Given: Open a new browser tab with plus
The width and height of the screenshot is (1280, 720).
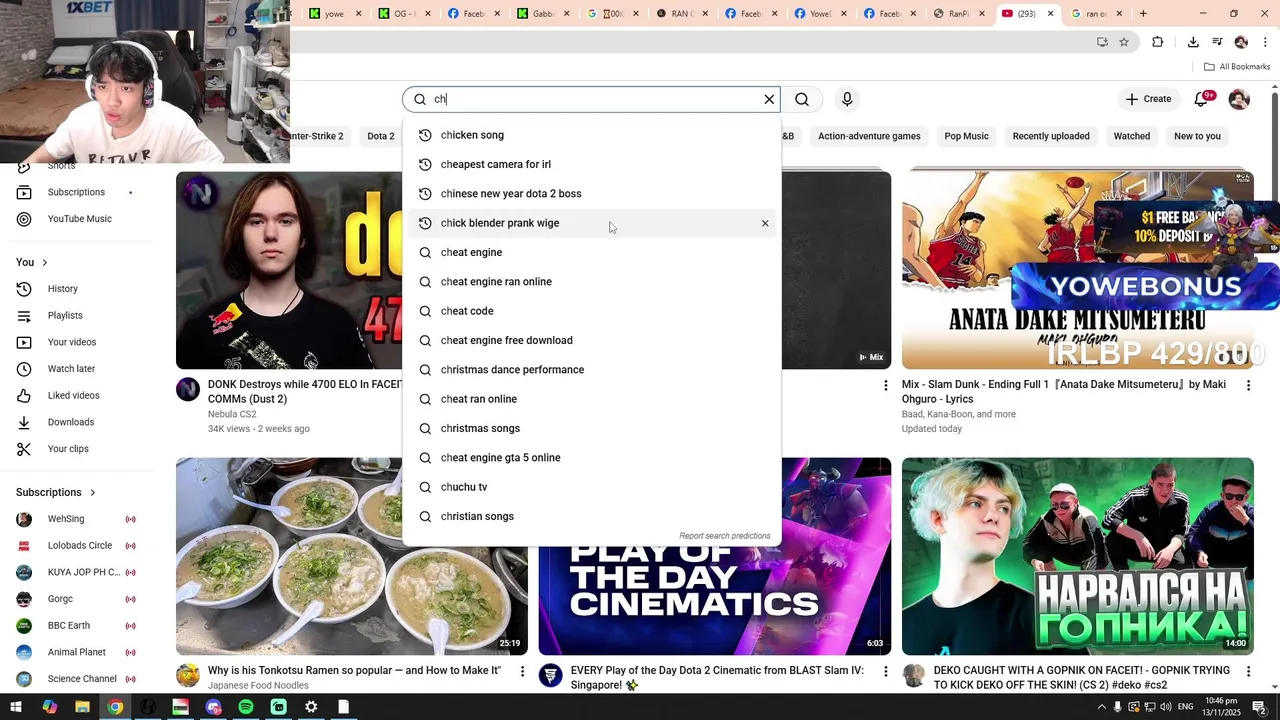Looking at the screenshot, I should coord(1143,14).
